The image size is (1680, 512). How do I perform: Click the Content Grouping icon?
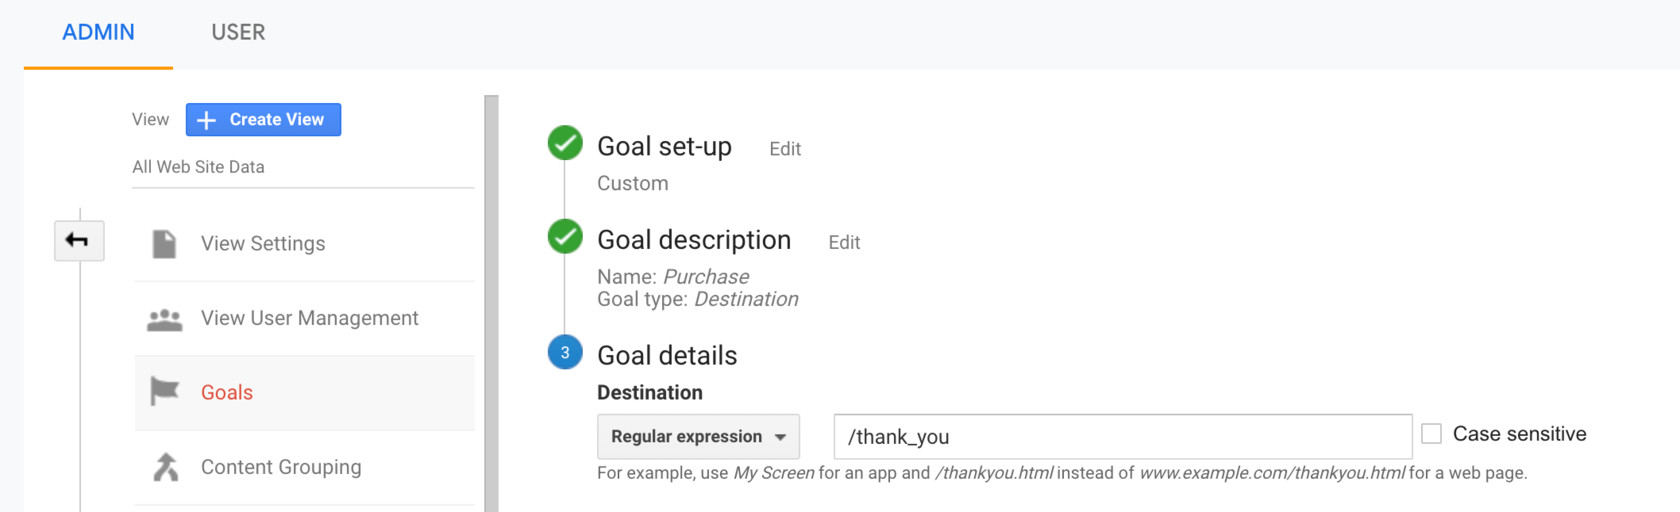tap(165, 467)
